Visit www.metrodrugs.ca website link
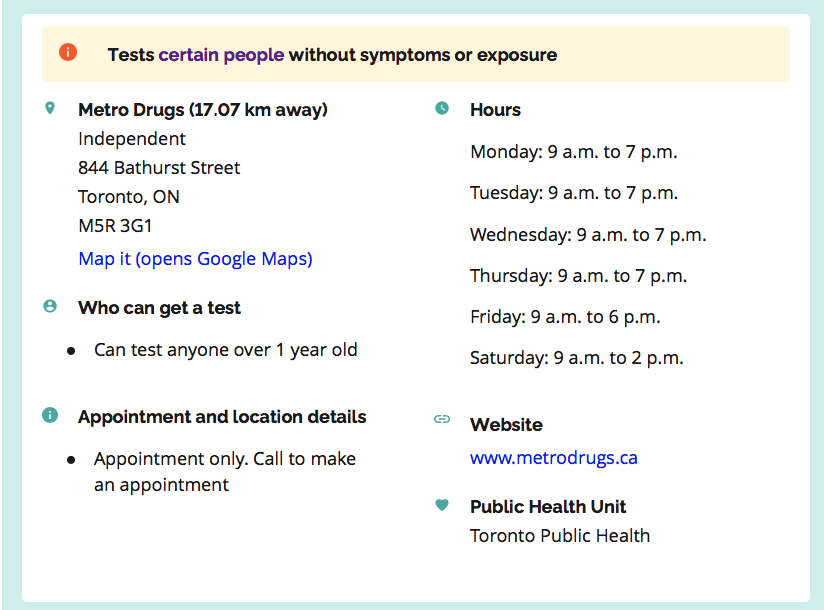 tap(554, 458)
